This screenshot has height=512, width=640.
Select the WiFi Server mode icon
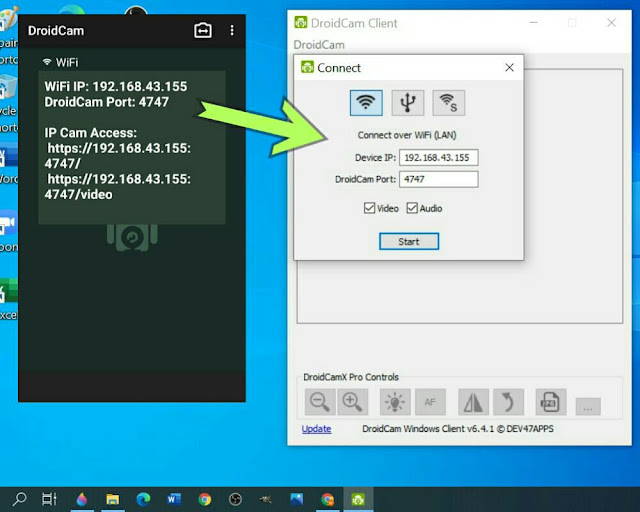click(449, 103)
